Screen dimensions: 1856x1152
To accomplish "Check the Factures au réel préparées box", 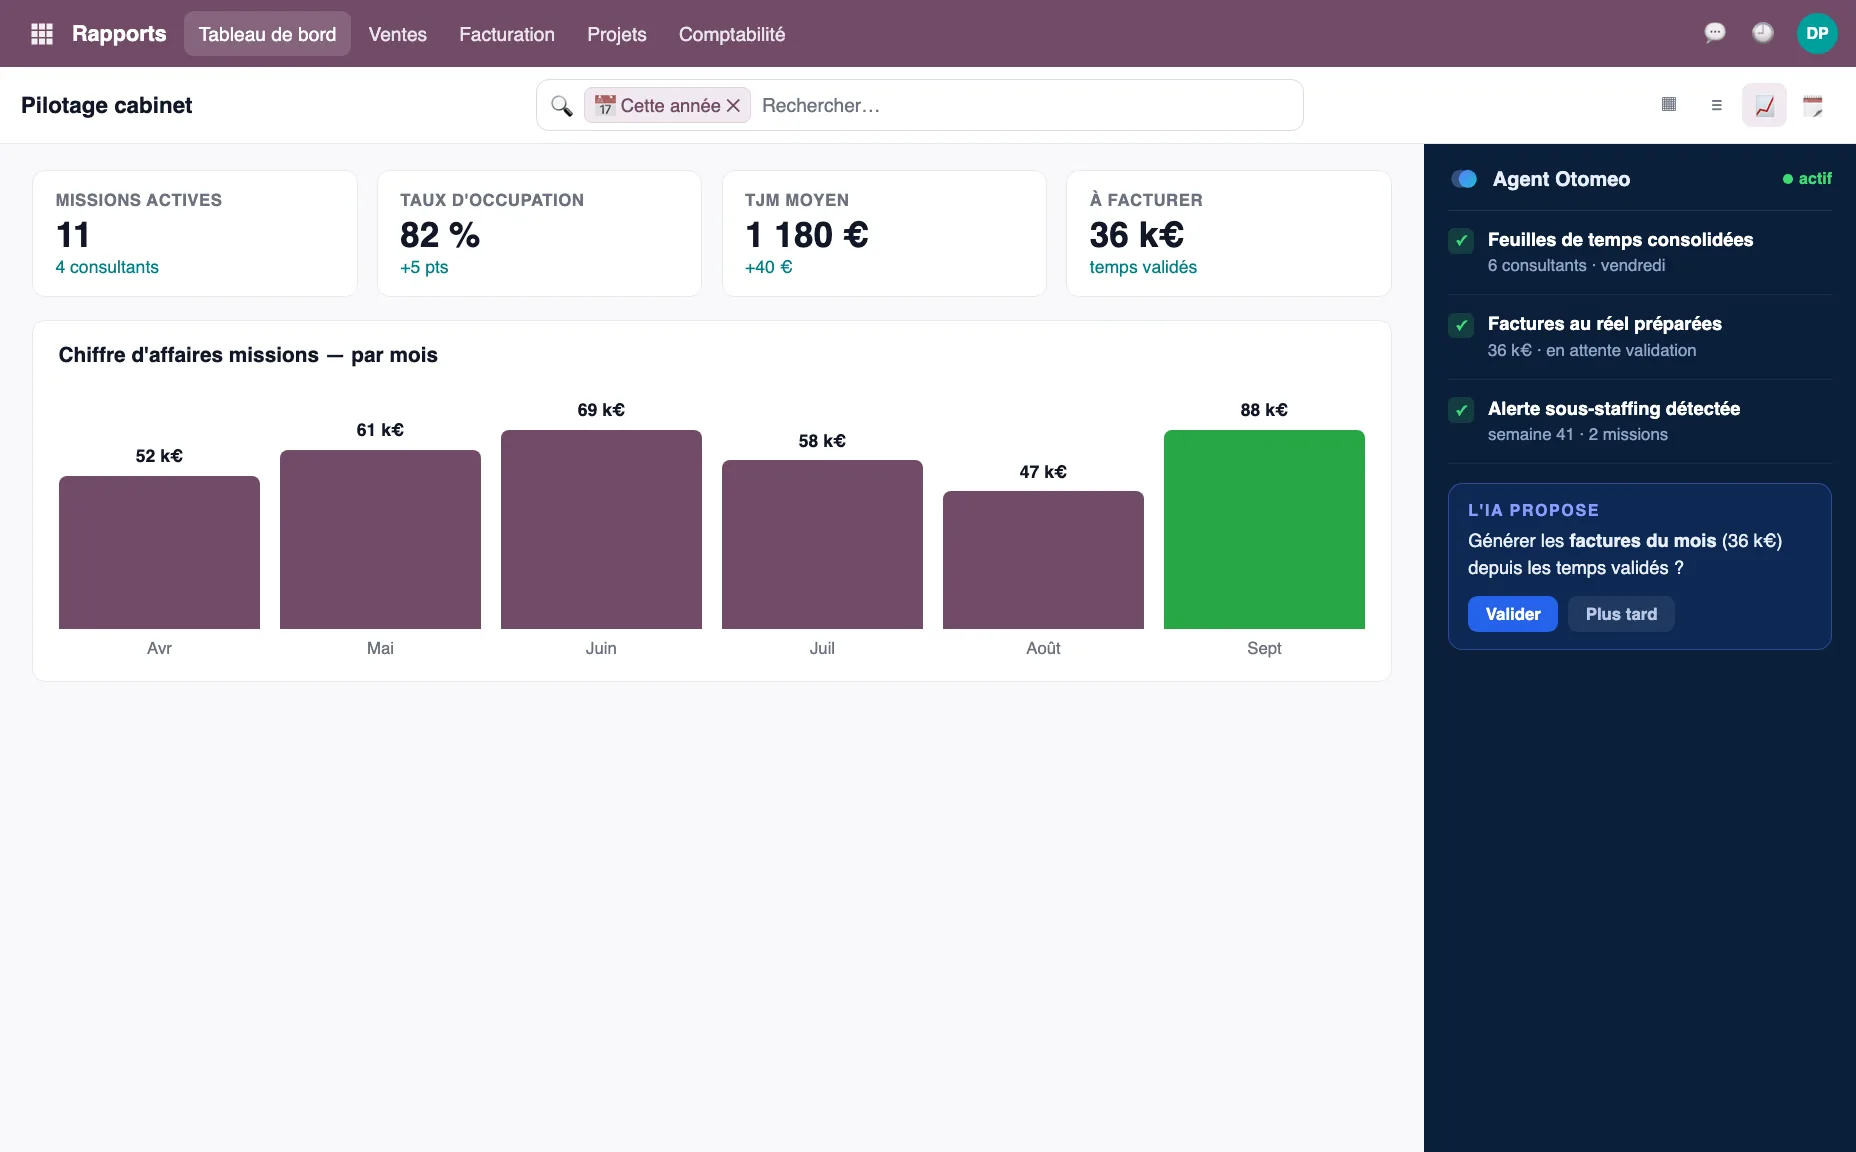I will pos(1461,325).
